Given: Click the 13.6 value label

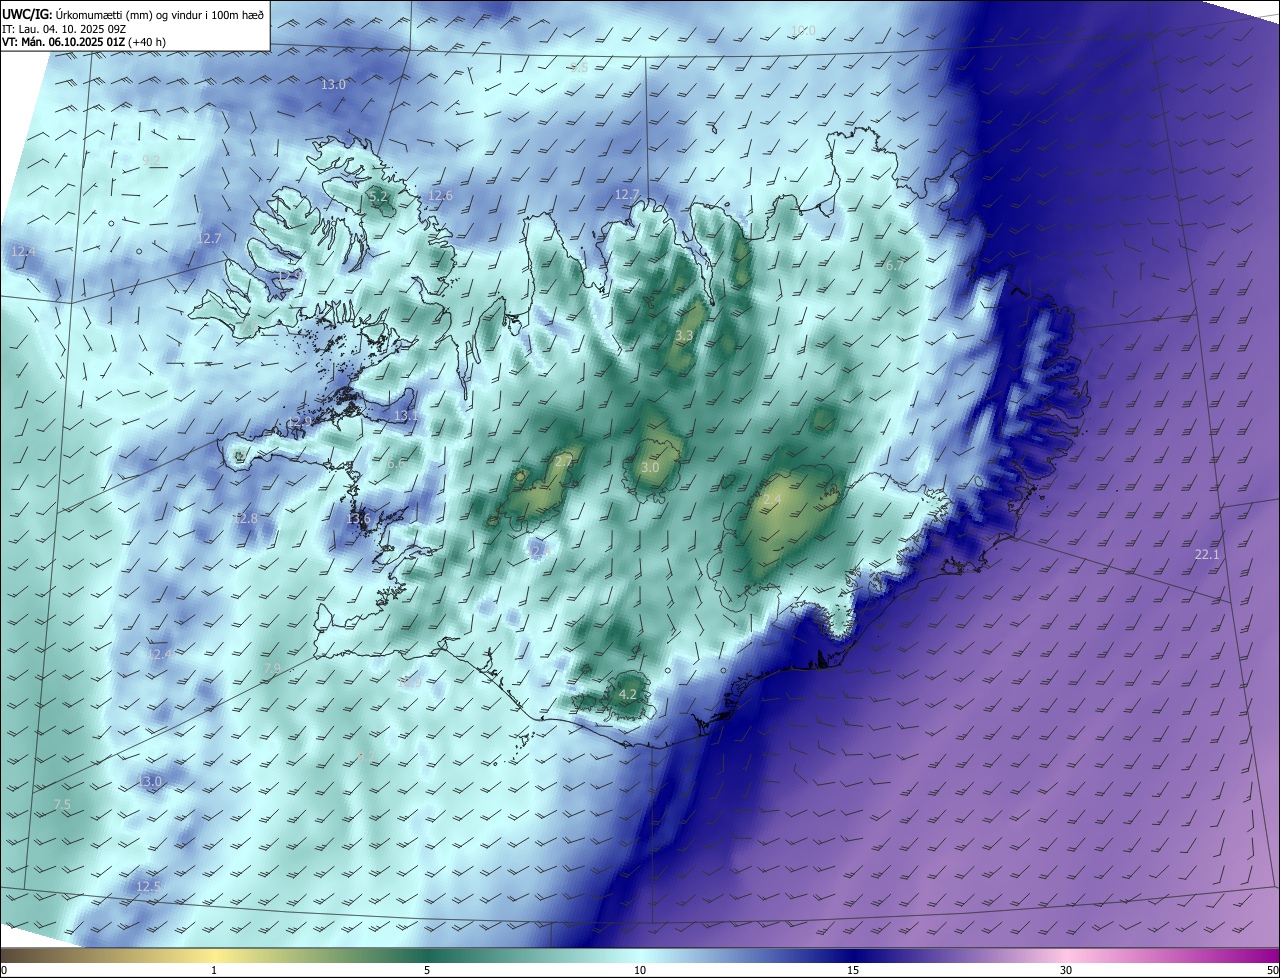Looking at the screenshot, I should (358, 518).
